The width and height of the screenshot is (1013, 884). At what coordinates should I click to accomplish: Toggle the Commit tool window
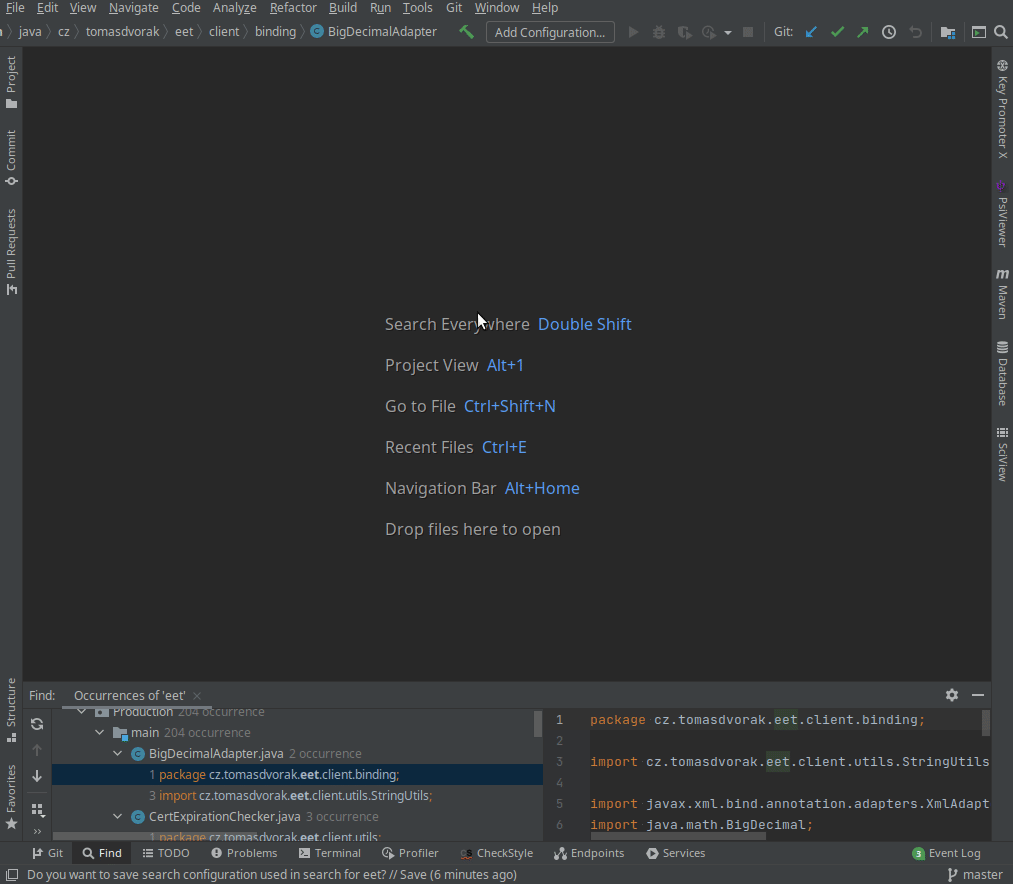pos(11,158)
